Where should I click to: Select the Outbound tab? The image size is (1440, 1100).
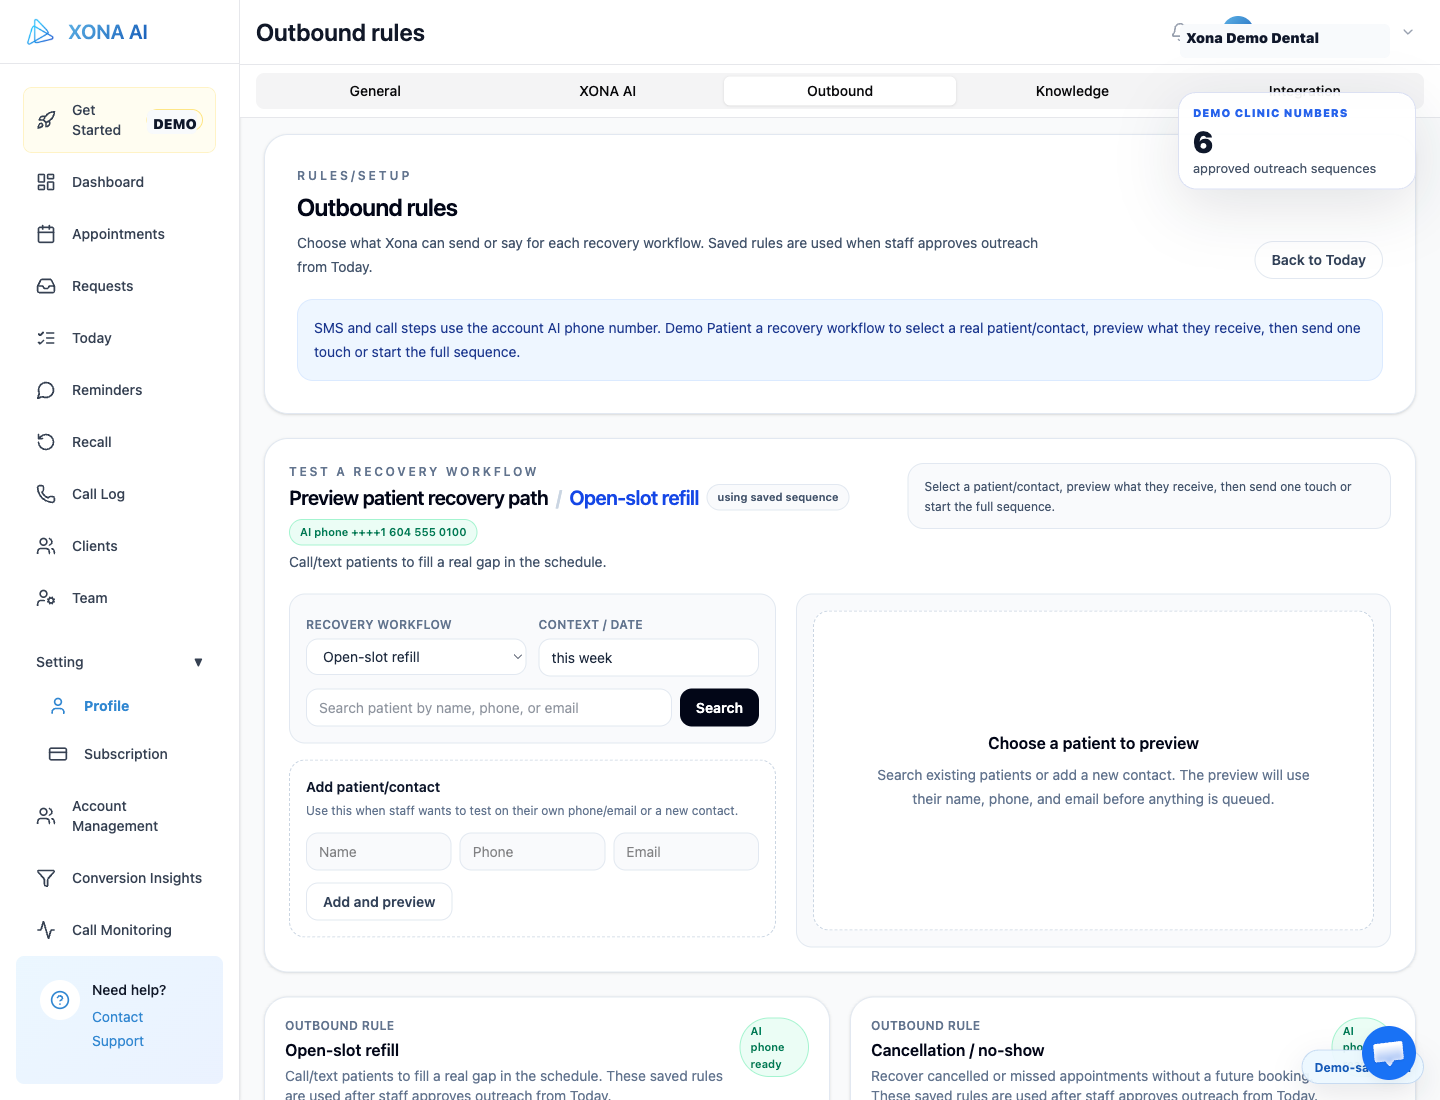click(x=840, y=91)
